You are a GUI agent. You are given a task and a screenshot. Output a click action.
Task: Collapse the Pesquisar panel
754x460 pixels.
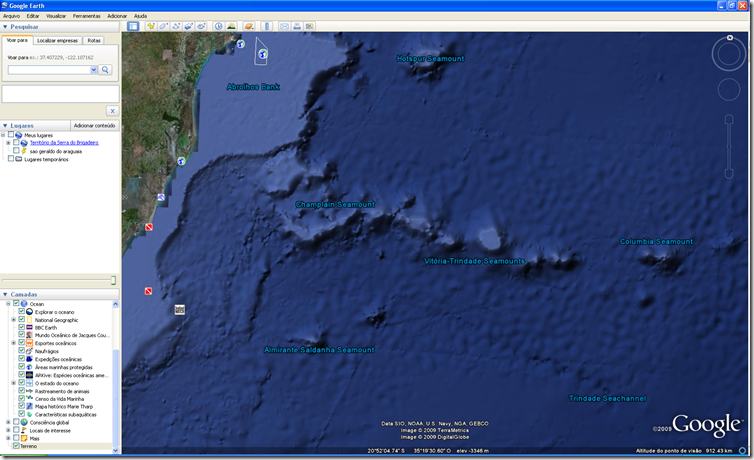(x=5, y=27)
